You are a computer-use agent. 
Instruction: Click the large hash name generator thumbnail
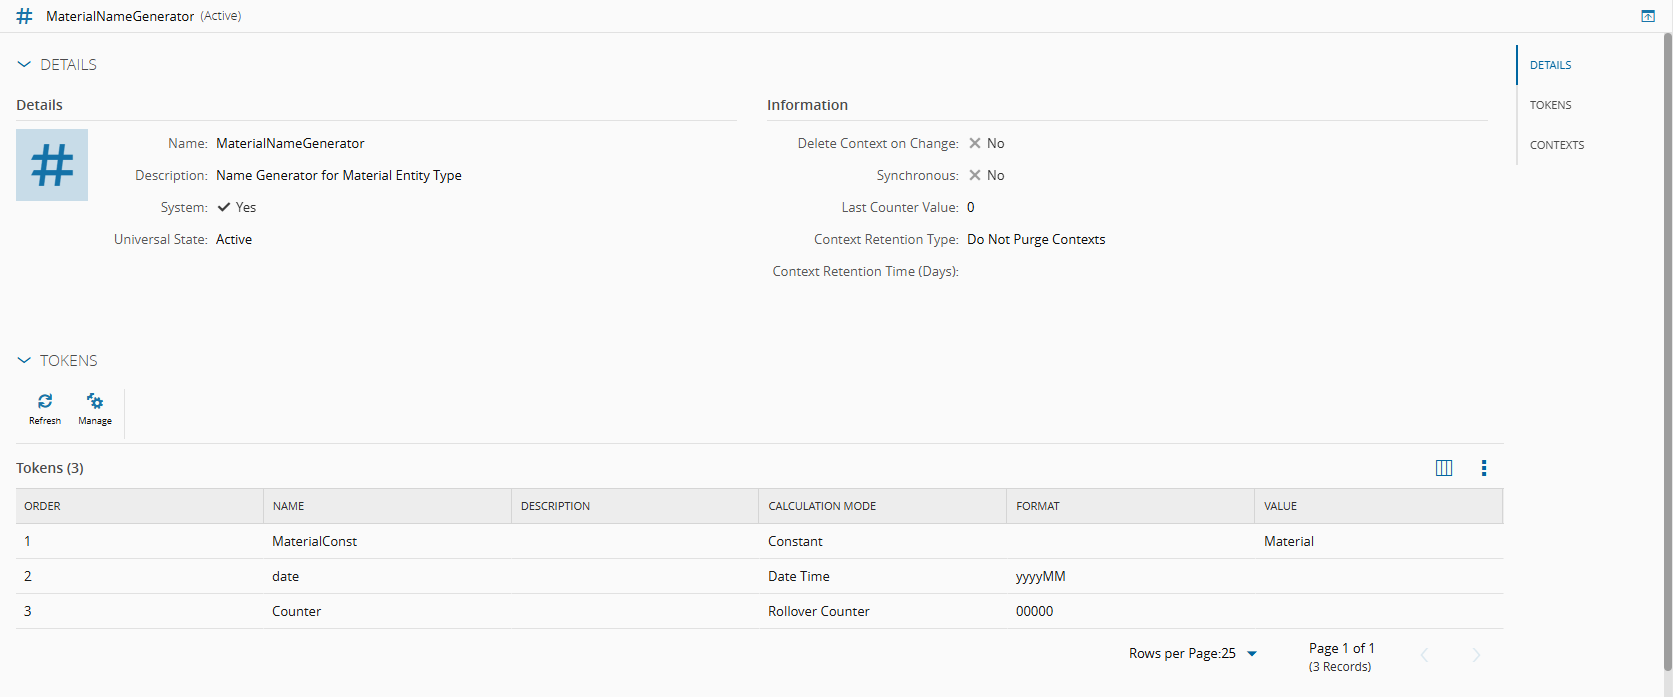point(52,165)
